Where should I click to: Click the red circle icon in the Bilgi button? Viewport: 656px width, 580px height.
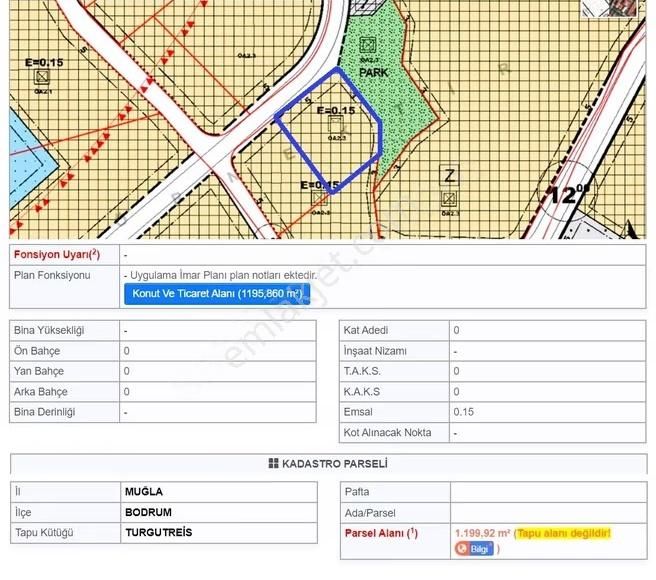[462, 549]
